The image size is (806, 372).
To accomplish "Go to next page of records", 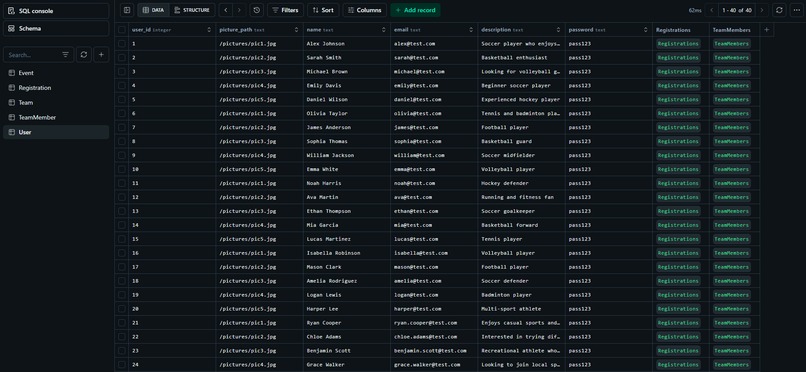I will tap(762, 10).
